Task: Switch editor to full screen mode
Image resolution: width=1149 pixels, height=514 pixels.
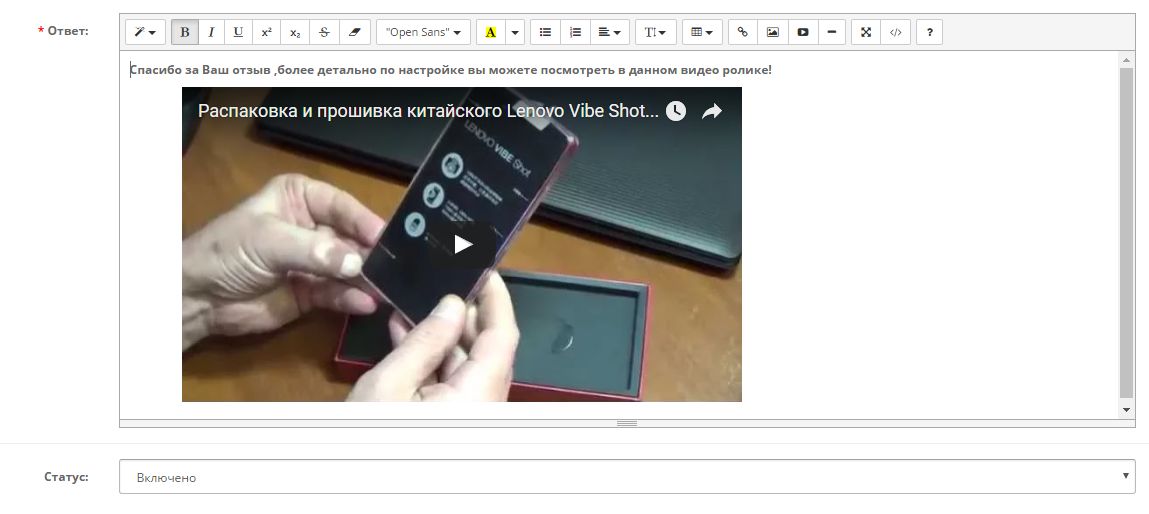Action: (866, 32)
